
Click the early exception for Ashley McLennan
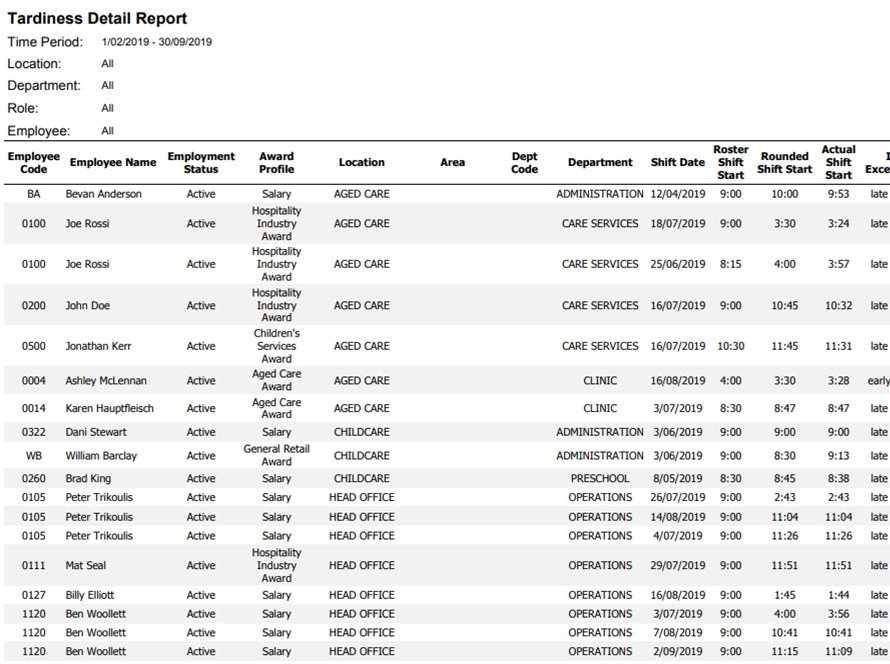click(877, 380)
